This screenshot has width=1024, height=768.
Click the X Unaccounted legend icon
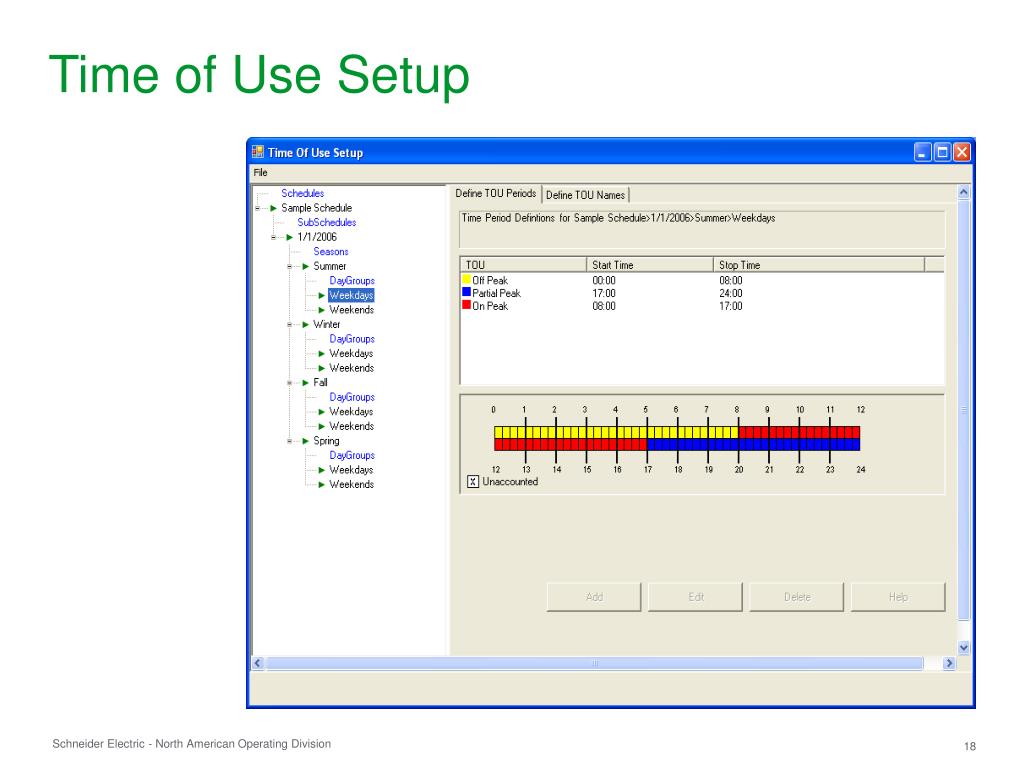[471, 480]
